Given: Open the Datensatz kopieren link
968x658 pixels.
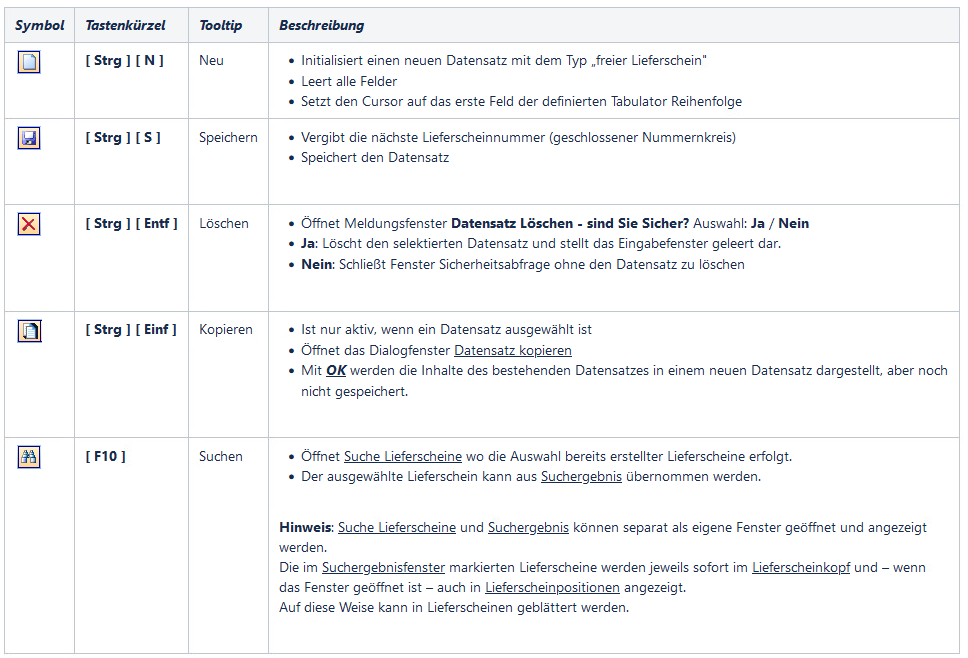Looking at the screenshot, I should (513, 350).
